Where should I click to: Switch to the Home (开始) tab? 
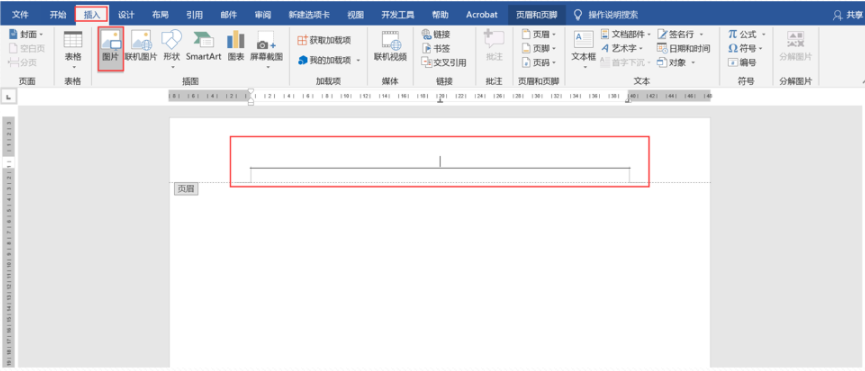(x=58, y=15)
